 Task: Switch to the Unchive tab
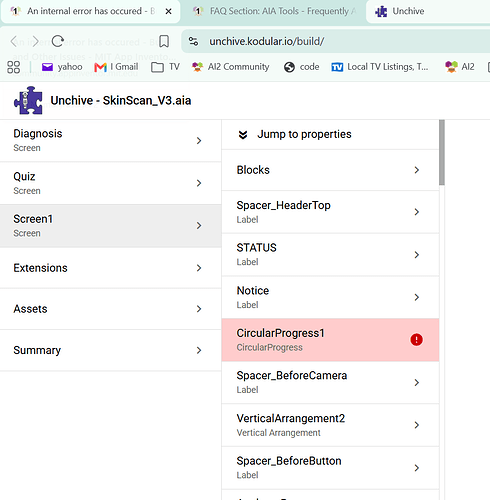pos(428,11)
